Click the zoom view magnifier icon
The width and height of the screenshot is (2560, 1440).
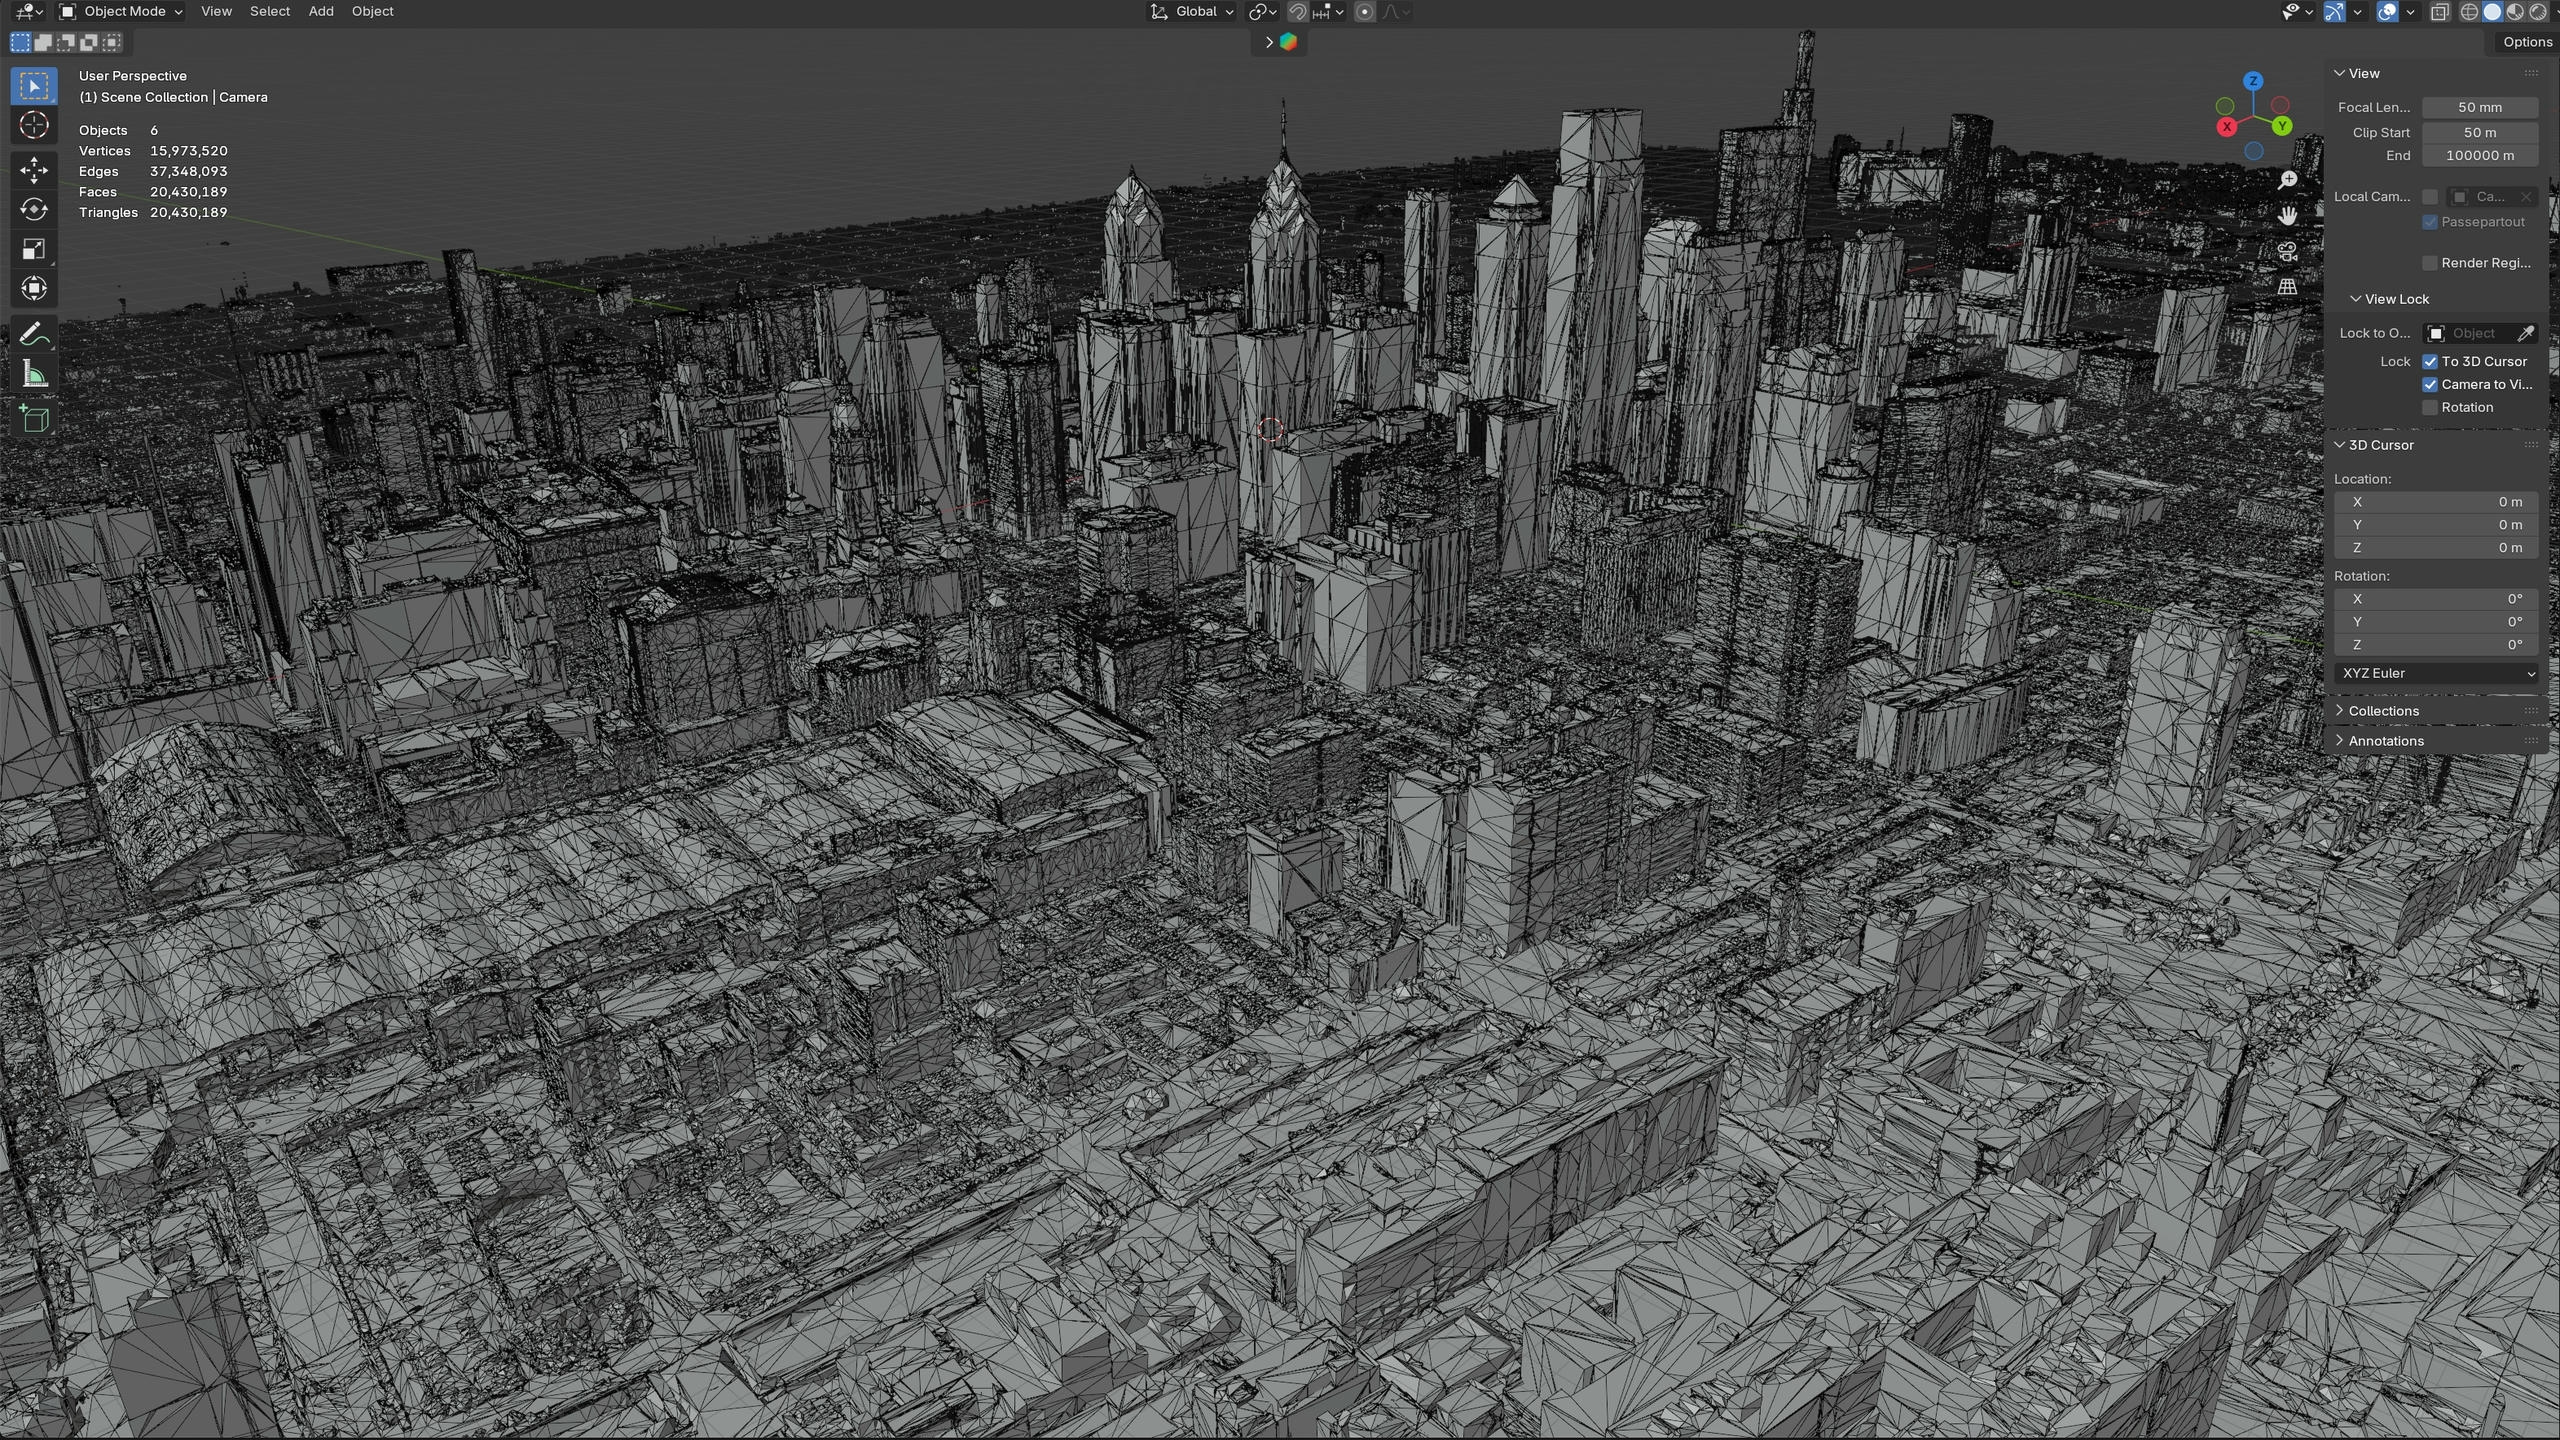click(x=2287, y=180)
